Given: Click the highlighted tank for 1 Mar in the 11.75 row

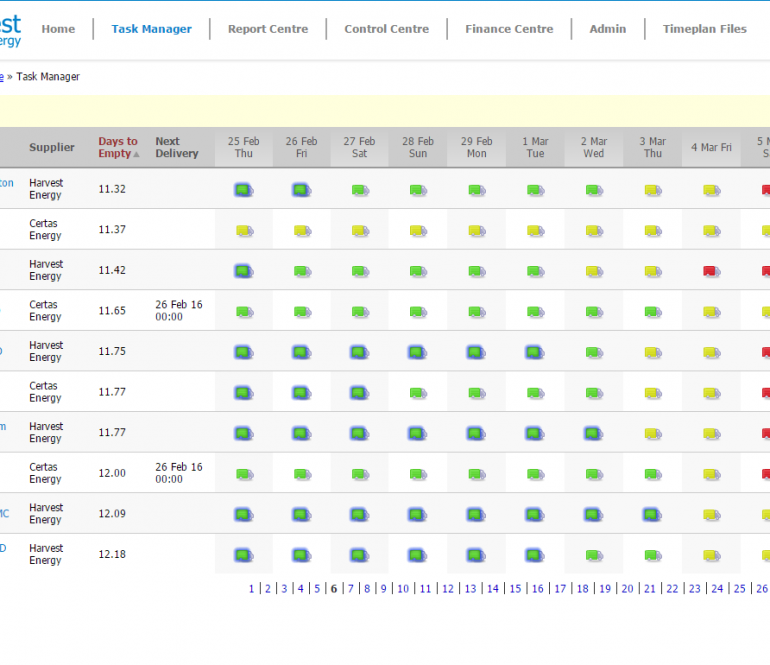Looking at the screenshot, I should click(x=535, y=352).
